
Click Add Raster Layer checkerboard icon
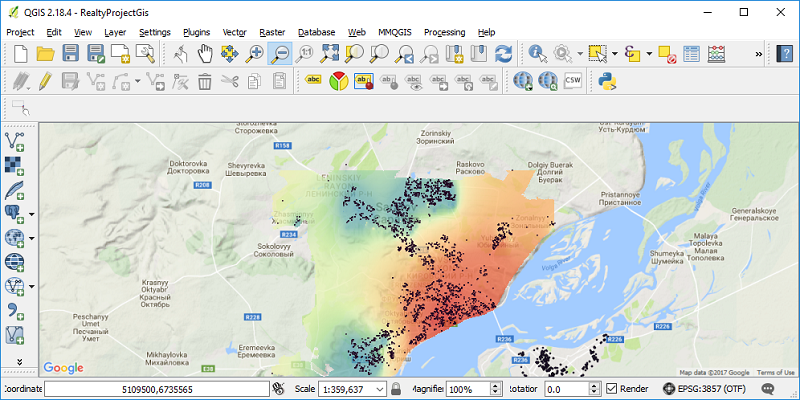pos(14,165)
